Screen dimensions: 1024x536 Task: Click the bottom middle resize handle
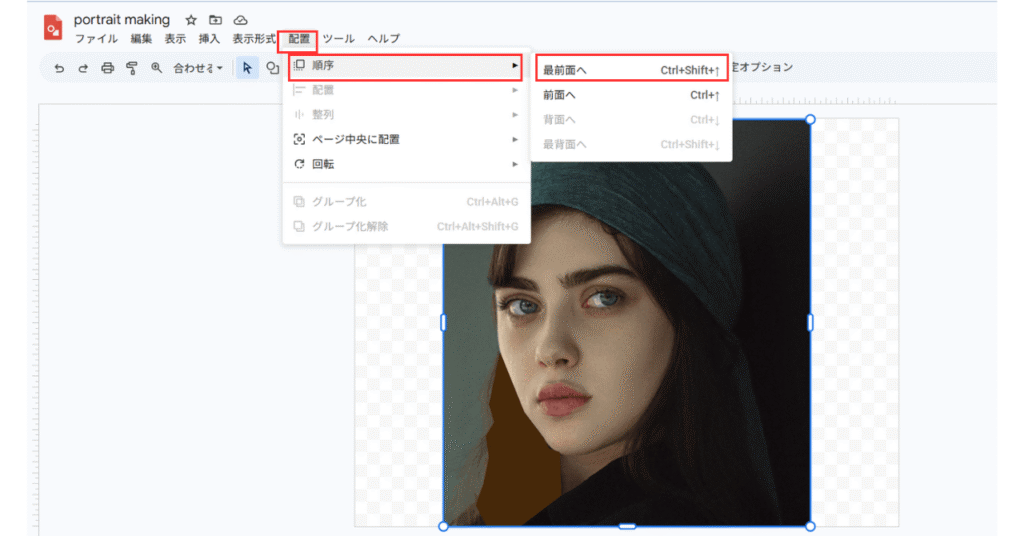(x=627, y=526)
